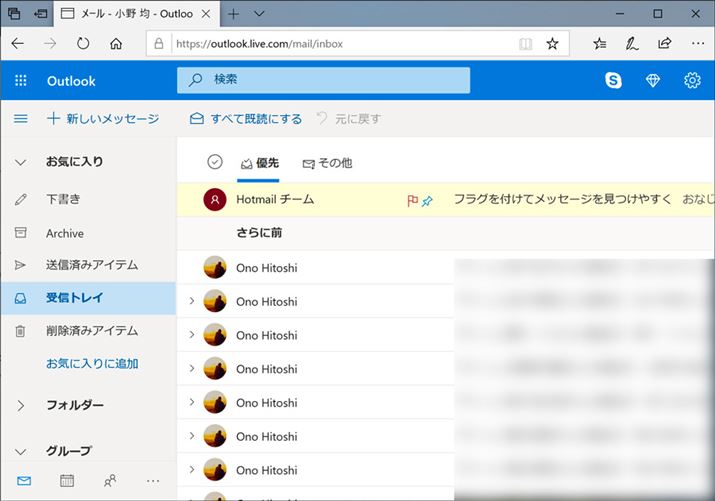Click the お気に入りに追加 link

92,364
